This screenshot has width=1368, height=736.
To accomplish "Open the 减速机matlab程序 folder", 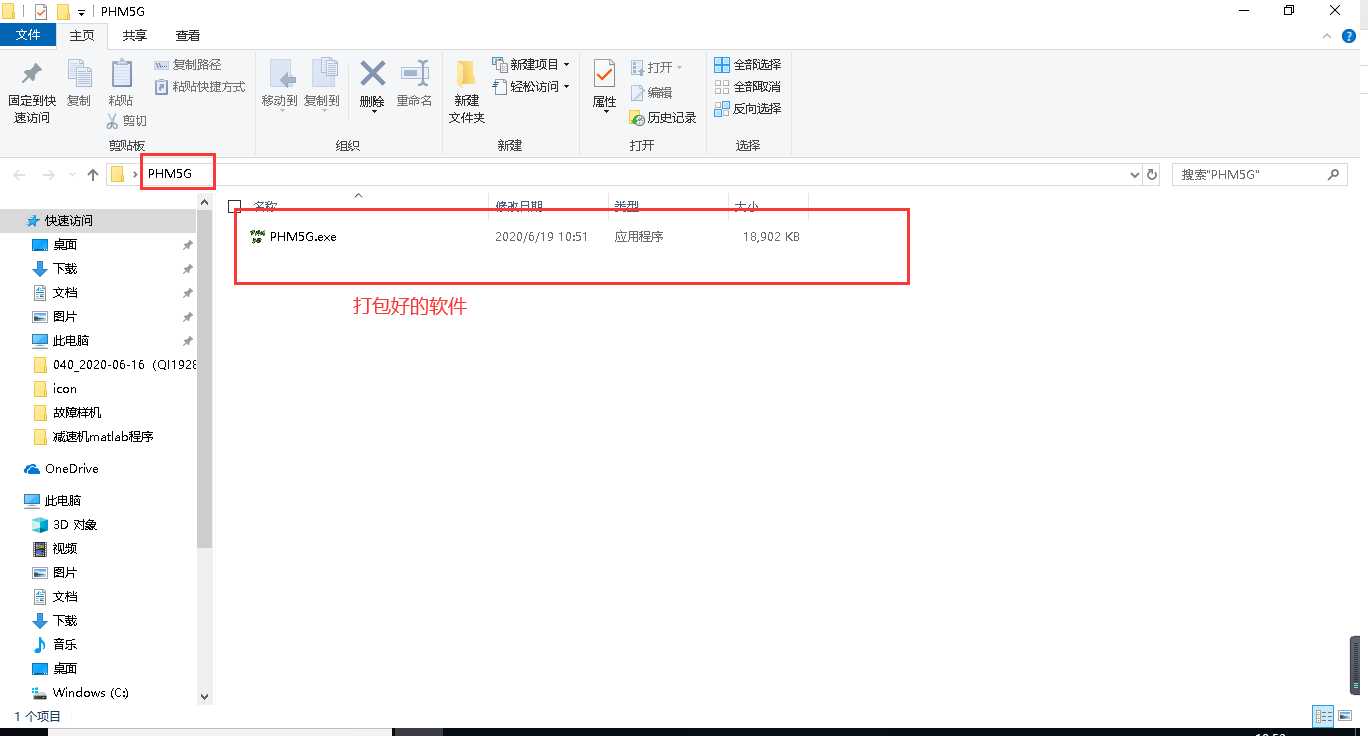I will [103, 436].
